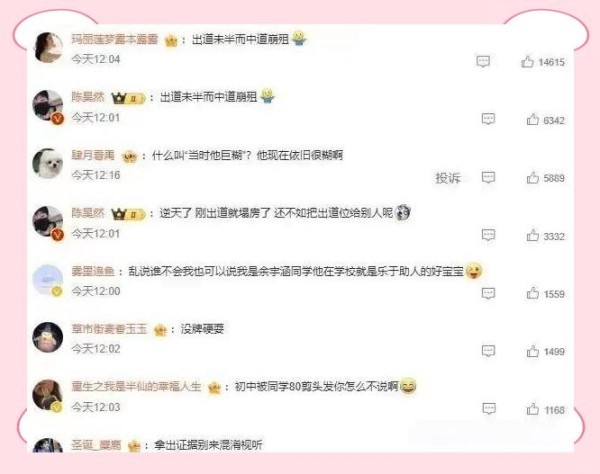This screenshot has height=474, width=600.
Task: Reply to the comment with 1559 likes
Action: [488, 293]
